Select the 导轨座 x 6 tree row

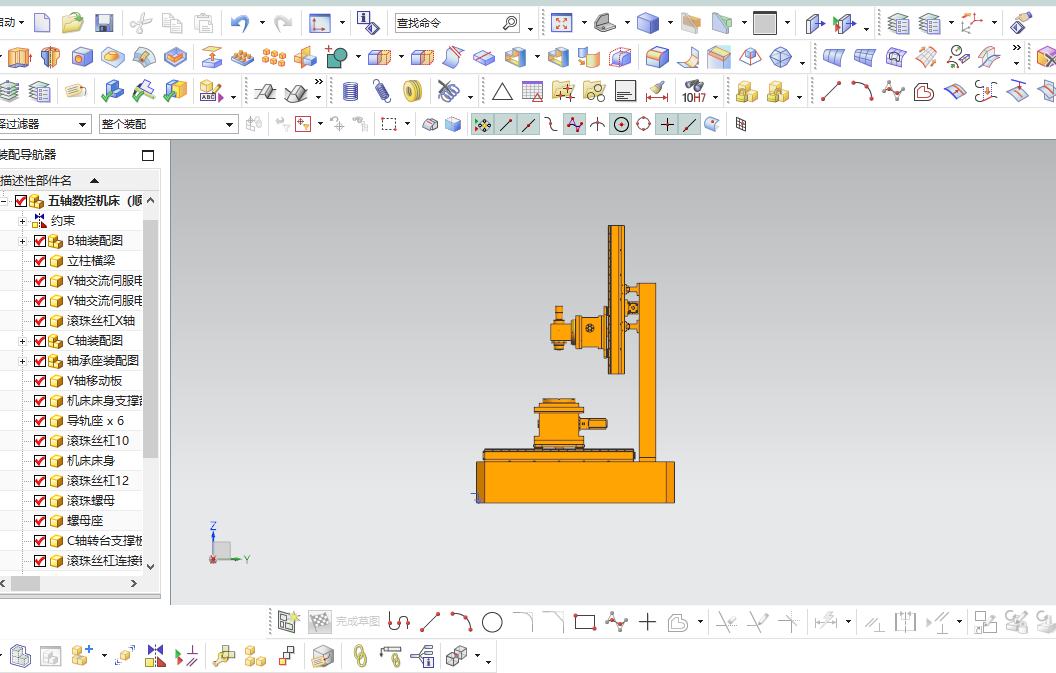72,421
